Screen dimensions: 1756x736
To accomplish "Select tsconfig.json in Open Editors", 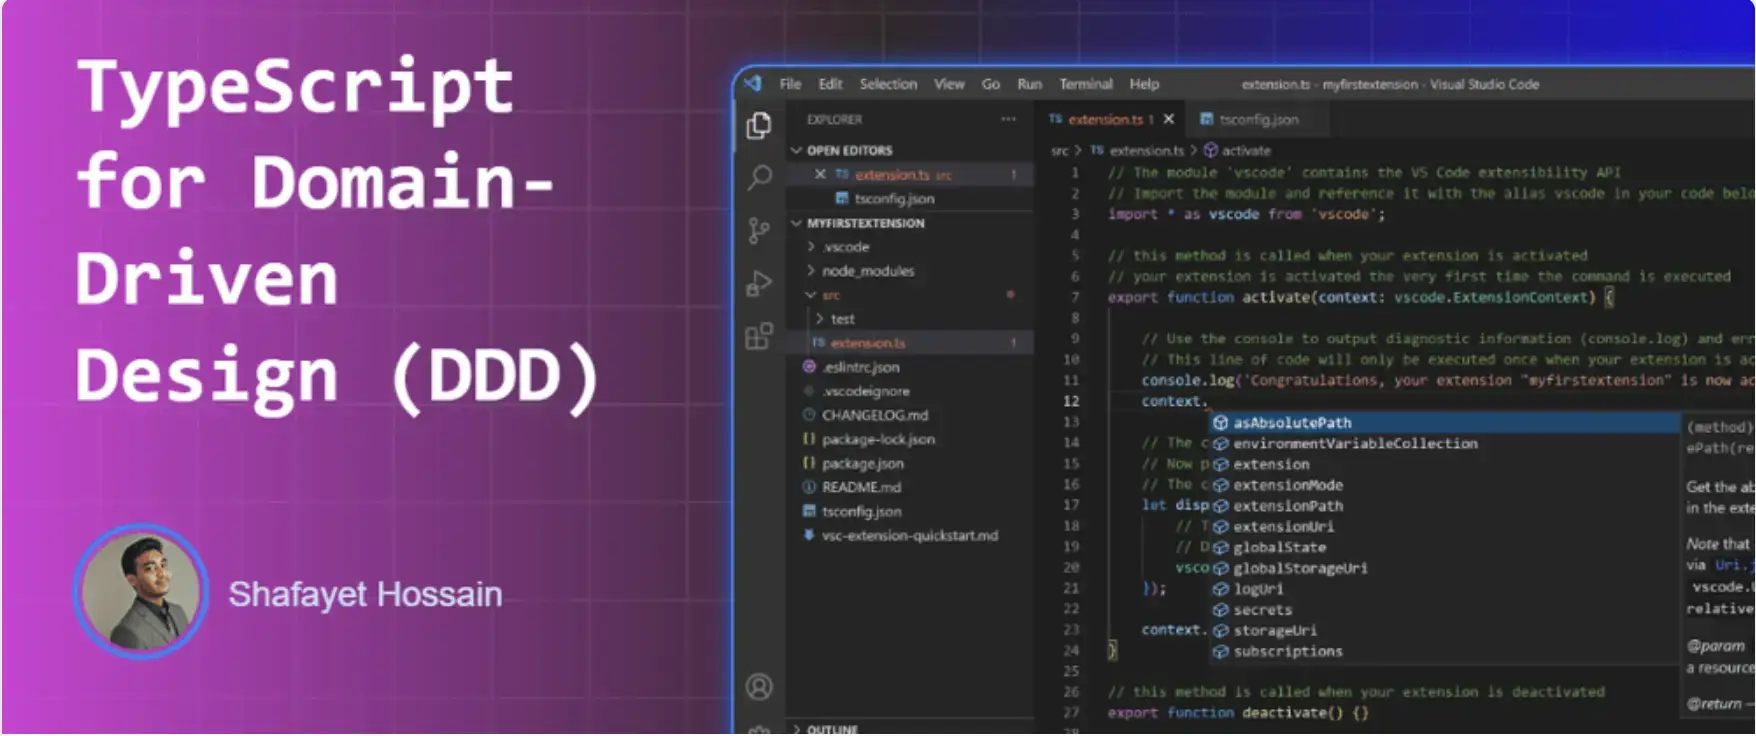I will click(894, 198).
